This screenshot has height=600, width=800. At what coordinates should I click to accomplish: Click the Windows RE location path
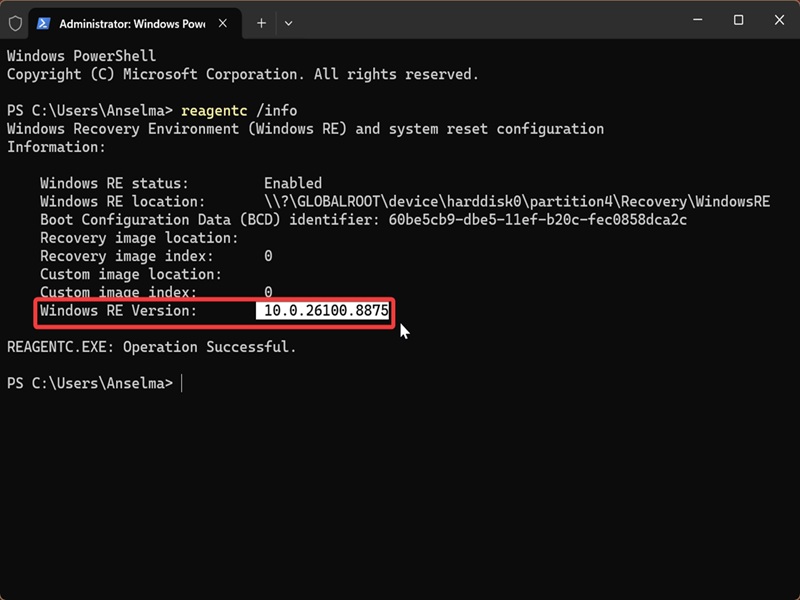click(x=517, y=202)
